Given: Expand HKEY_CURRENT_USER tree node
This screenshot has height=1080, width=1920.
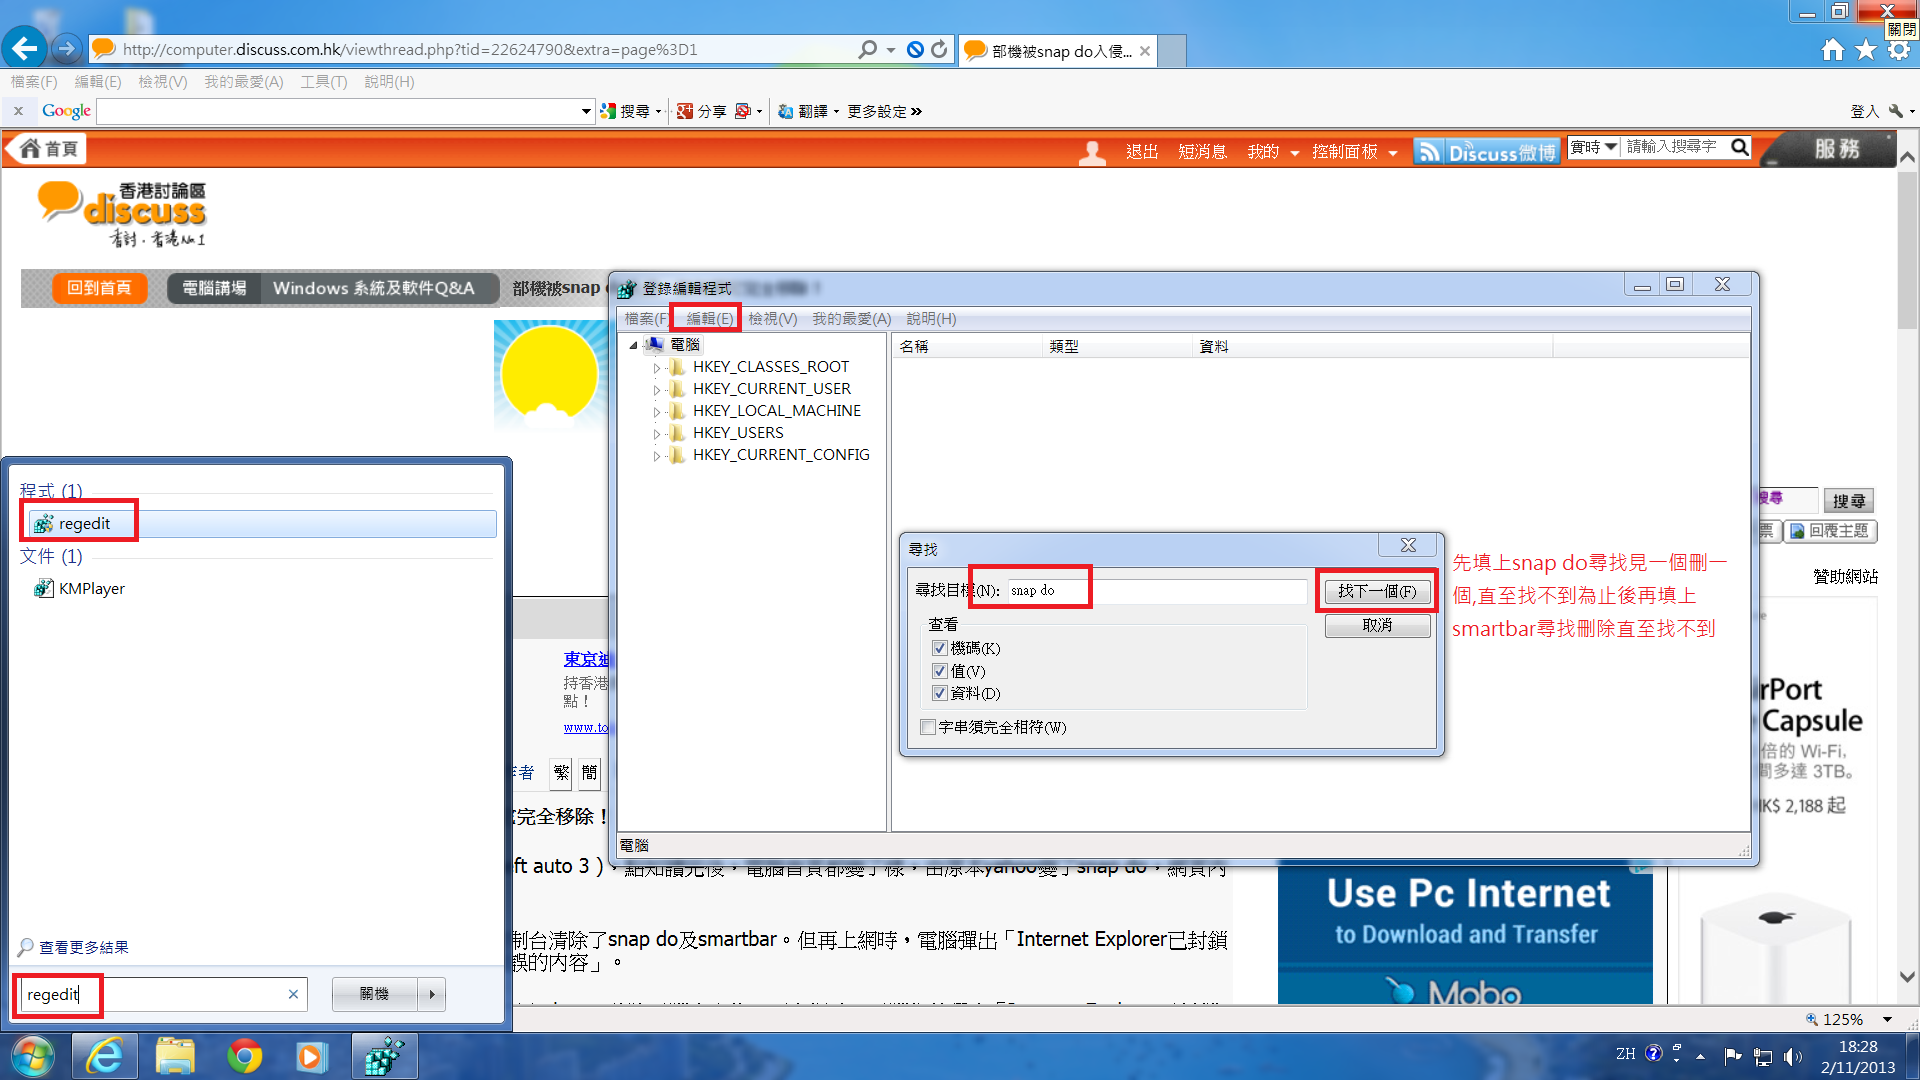Looking at the screenshot, I should (x=657, y=390).
